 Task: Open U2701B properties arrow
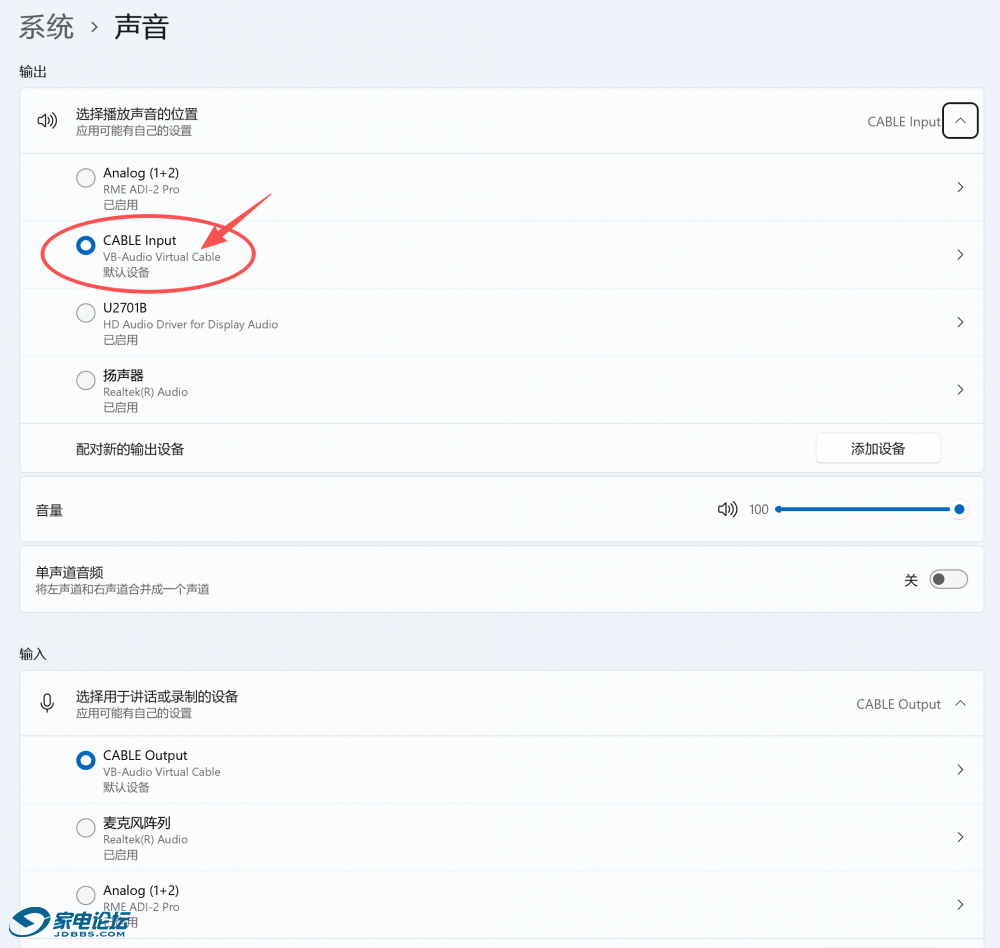[960, 322]
